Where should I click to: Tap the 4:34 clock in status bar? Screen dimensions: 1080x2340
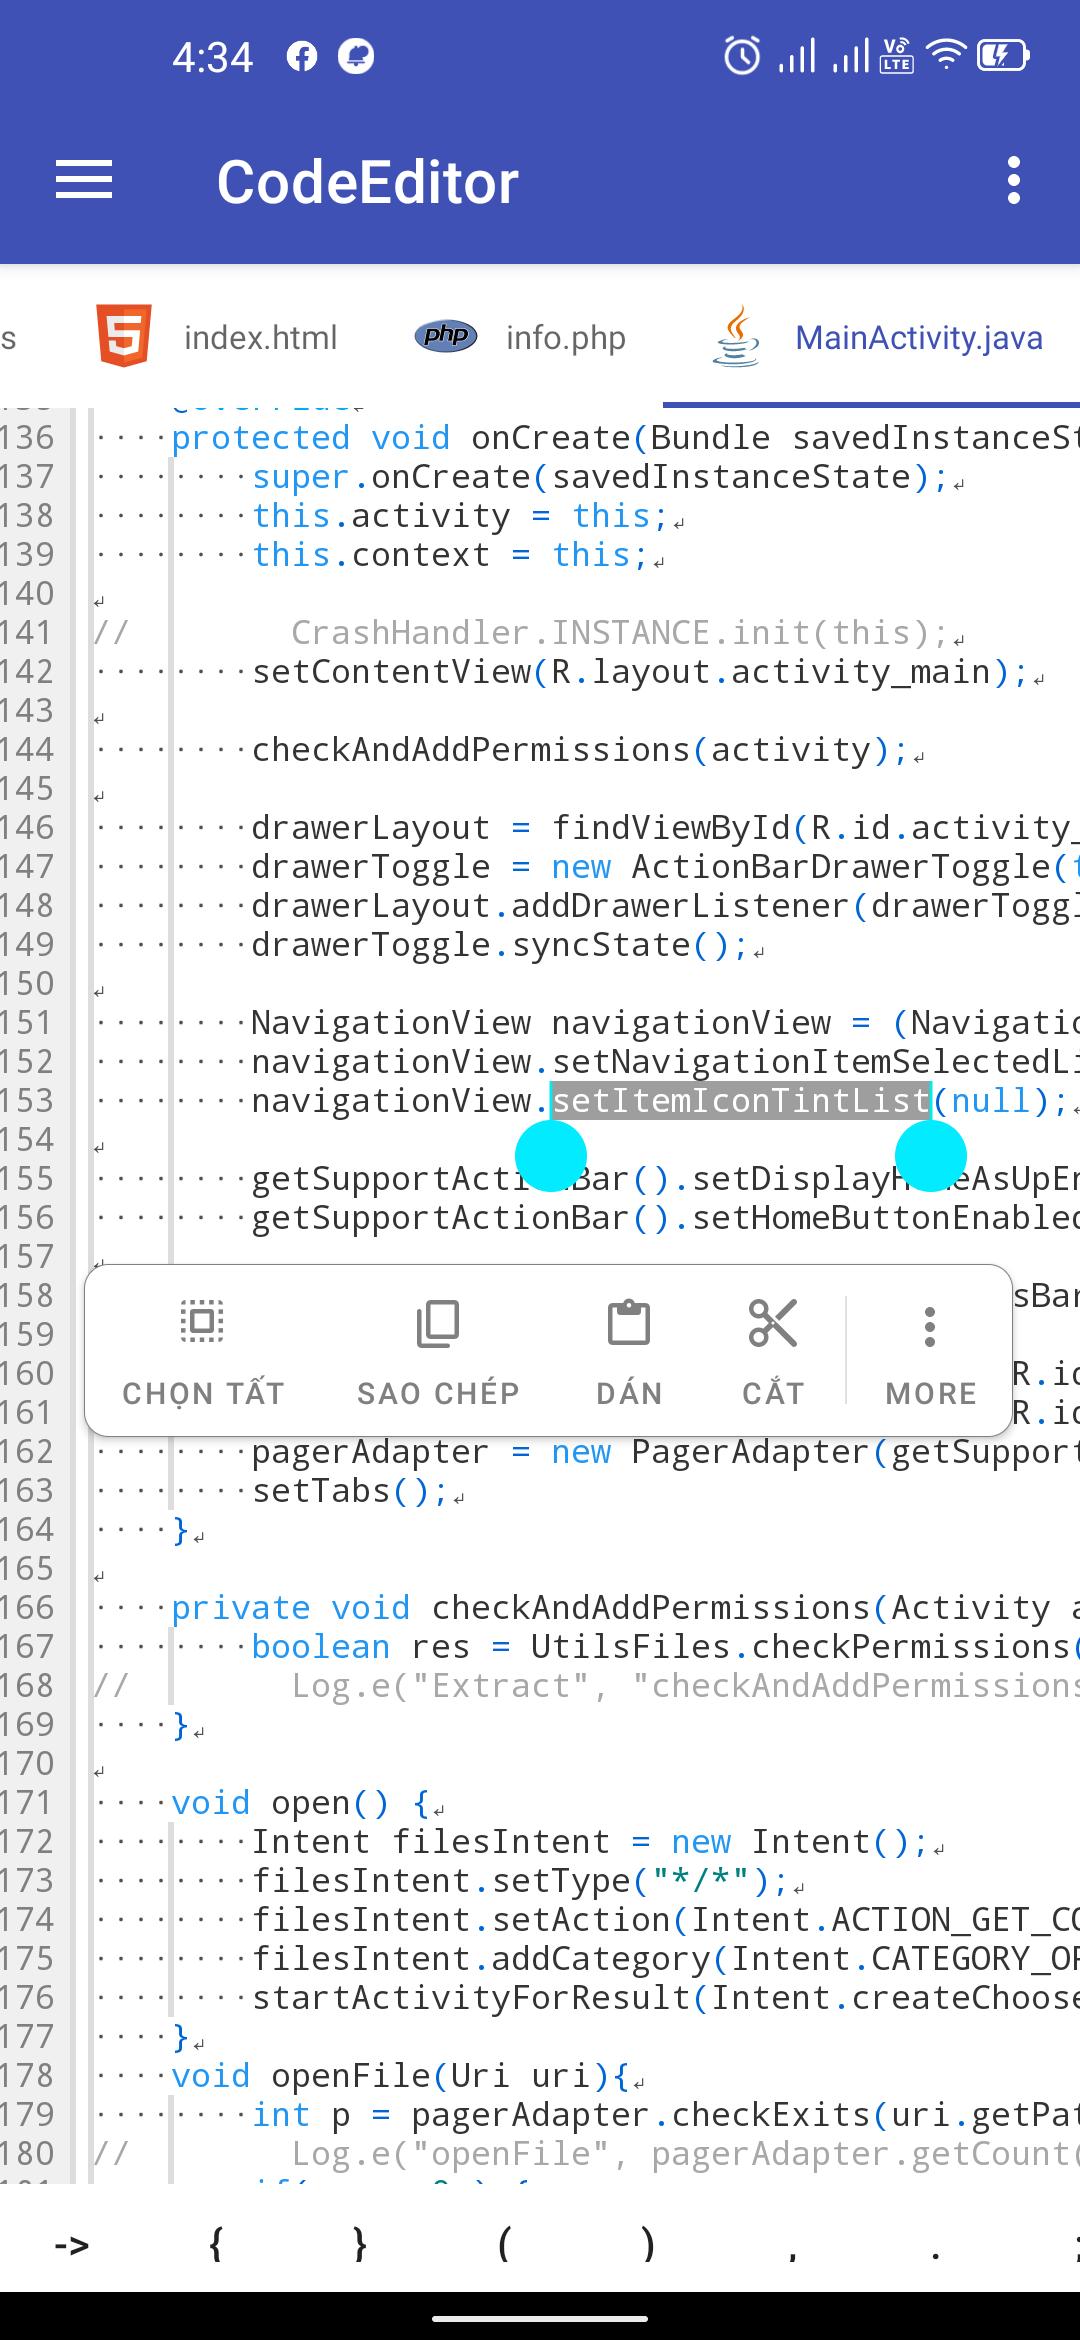pos(213,57)
